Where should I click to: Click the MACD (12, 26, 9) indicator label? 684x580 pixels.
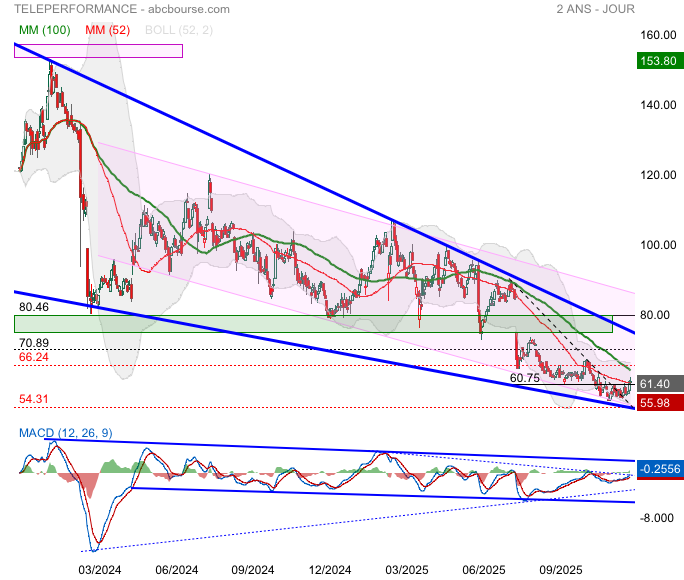[x=62, y=432]
